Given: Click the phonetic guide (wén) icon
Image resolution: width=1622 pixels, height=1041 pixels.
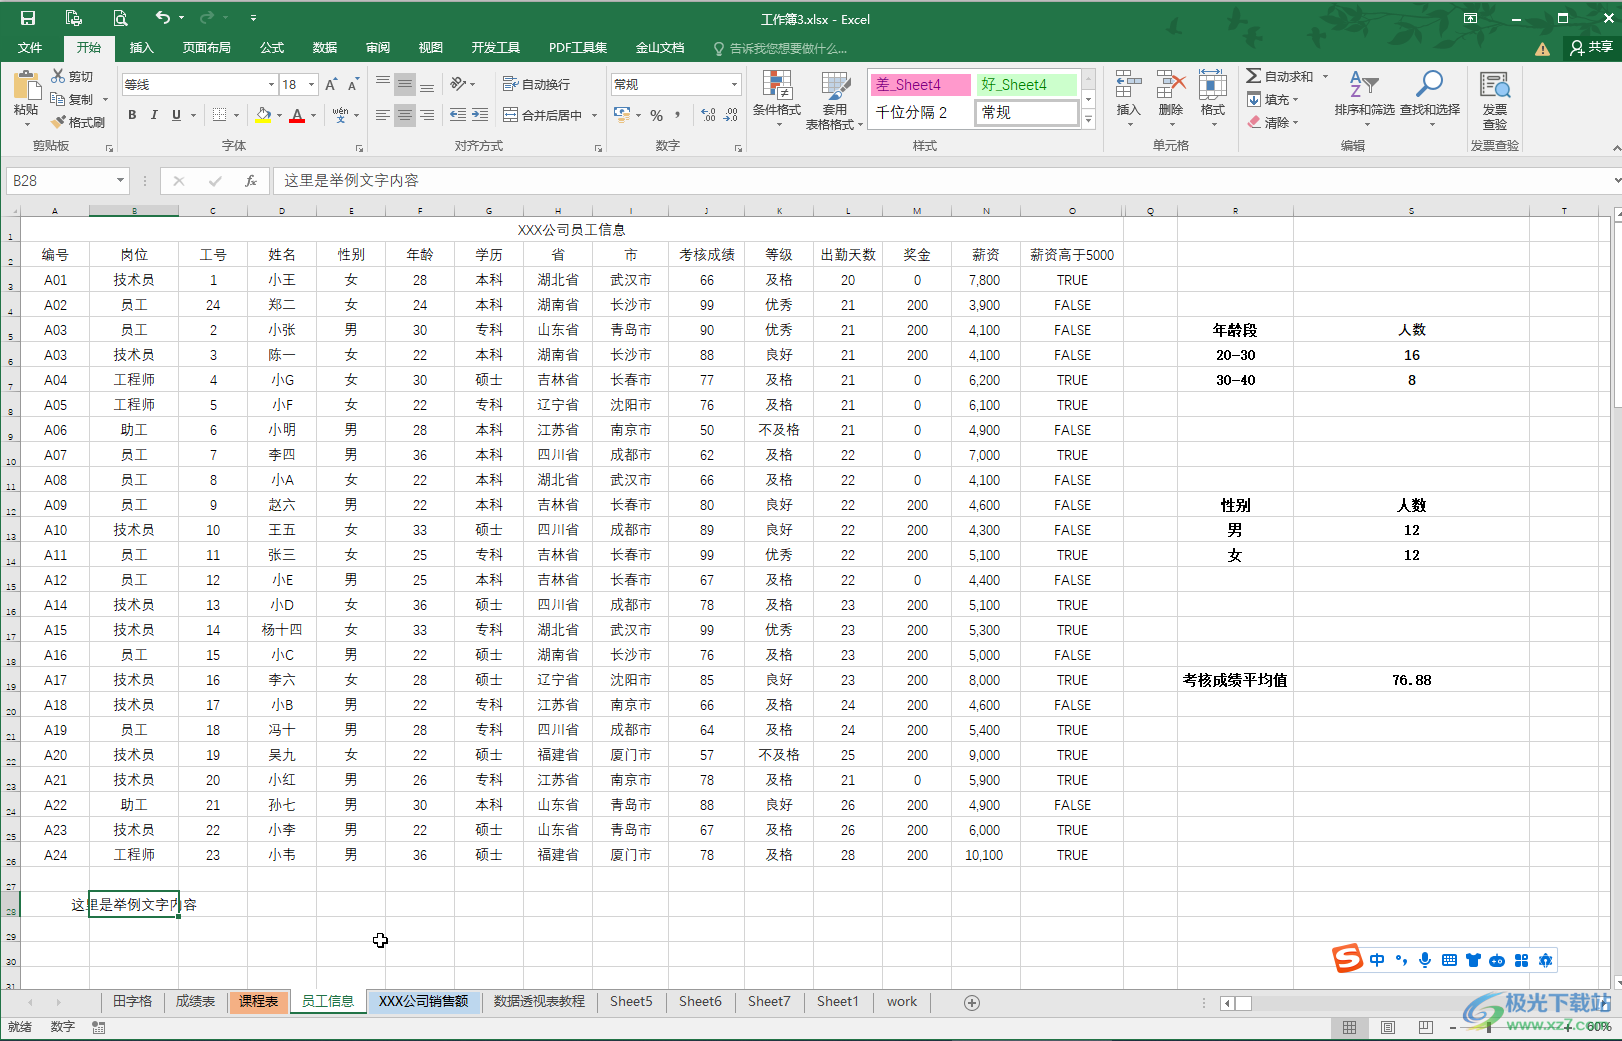Looking at the screenshot, I should pyautogui.click(x=340, y=115).
